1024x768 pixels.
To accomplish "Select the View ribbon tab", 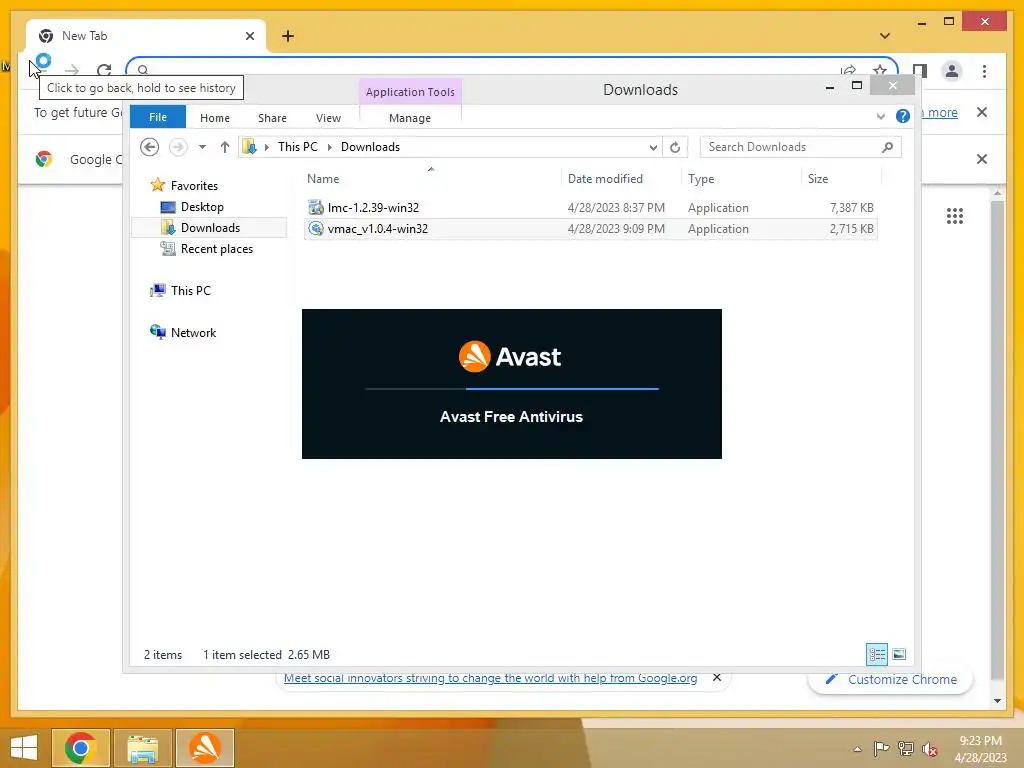I will (328, 118).
